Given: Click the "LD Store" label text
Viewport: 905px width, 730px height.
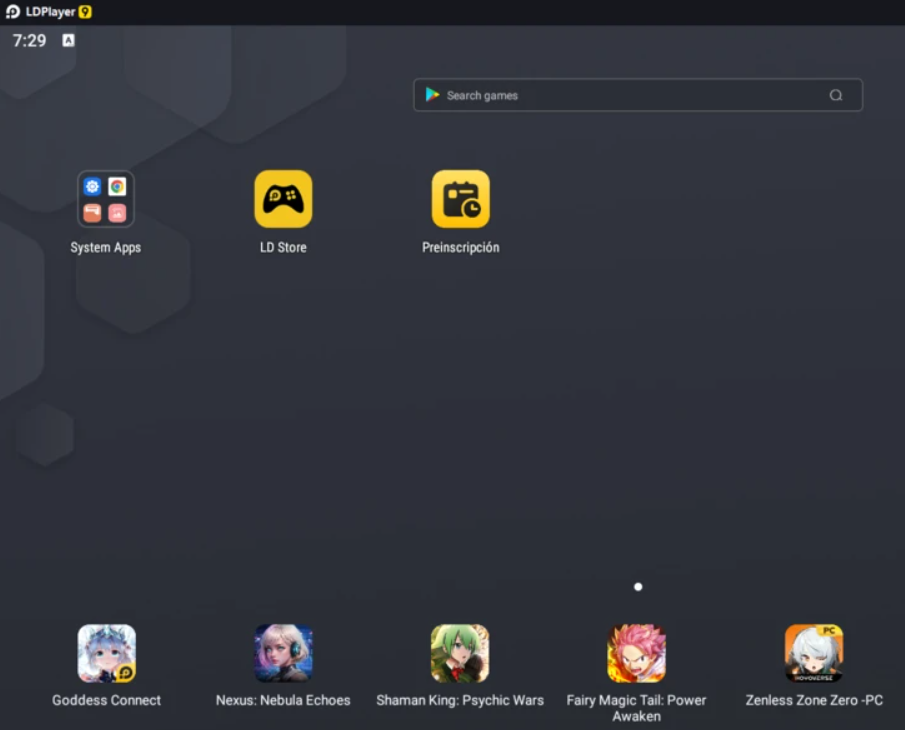Looking at the screenshot, I should [x=283, y=248].
